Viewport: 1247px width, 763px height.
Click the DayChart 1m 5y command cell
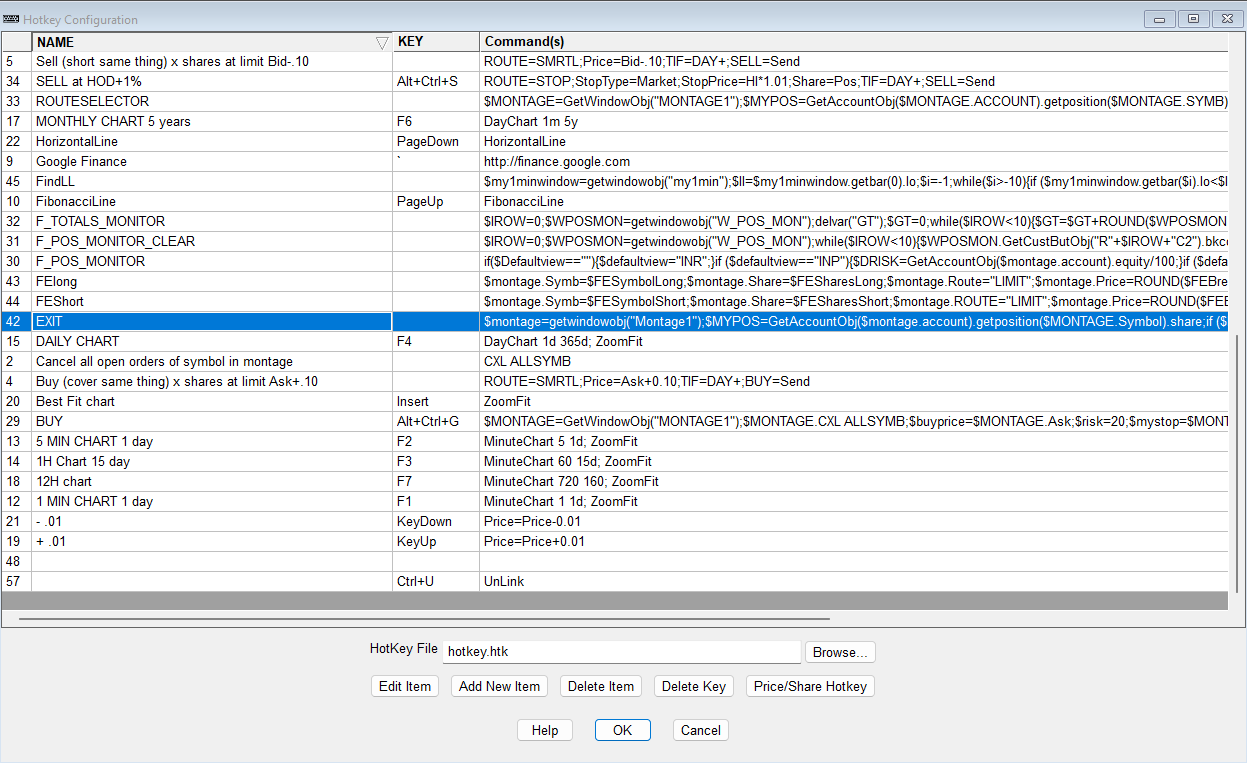coord(854,121)
